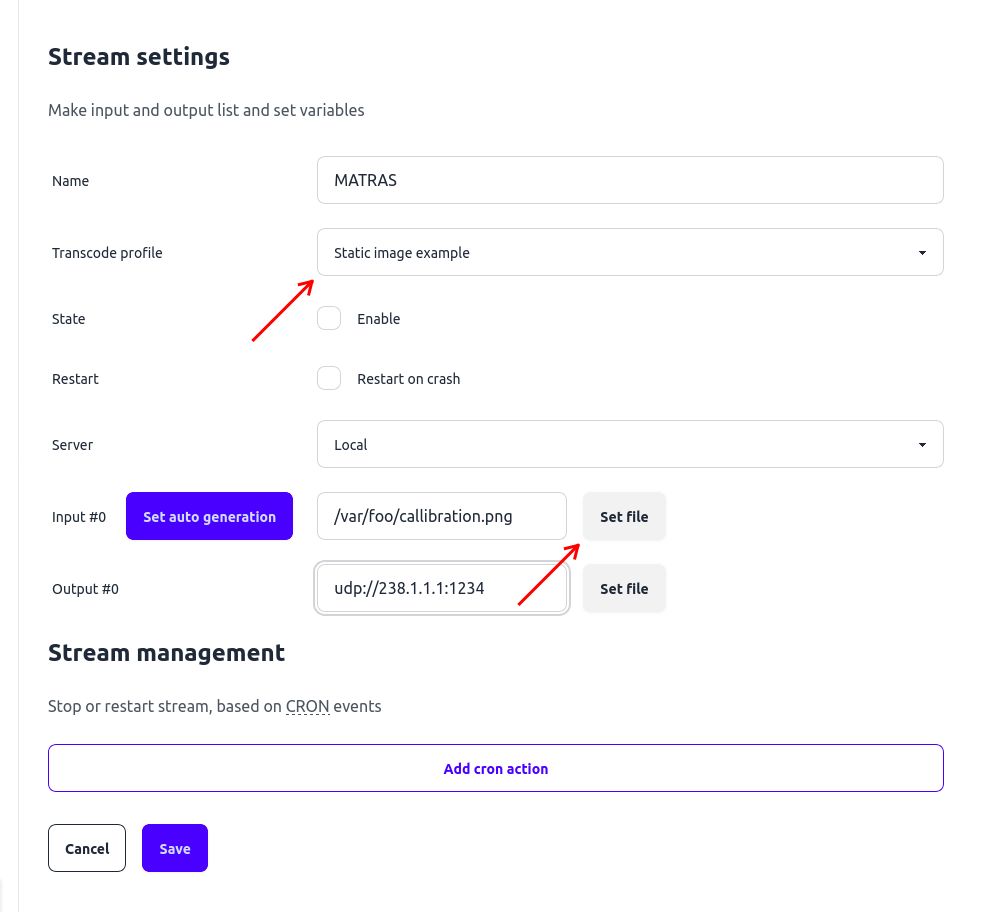Click the "Input #0" field label
Viewport: 992px width, 912px height.
(79, 517)
